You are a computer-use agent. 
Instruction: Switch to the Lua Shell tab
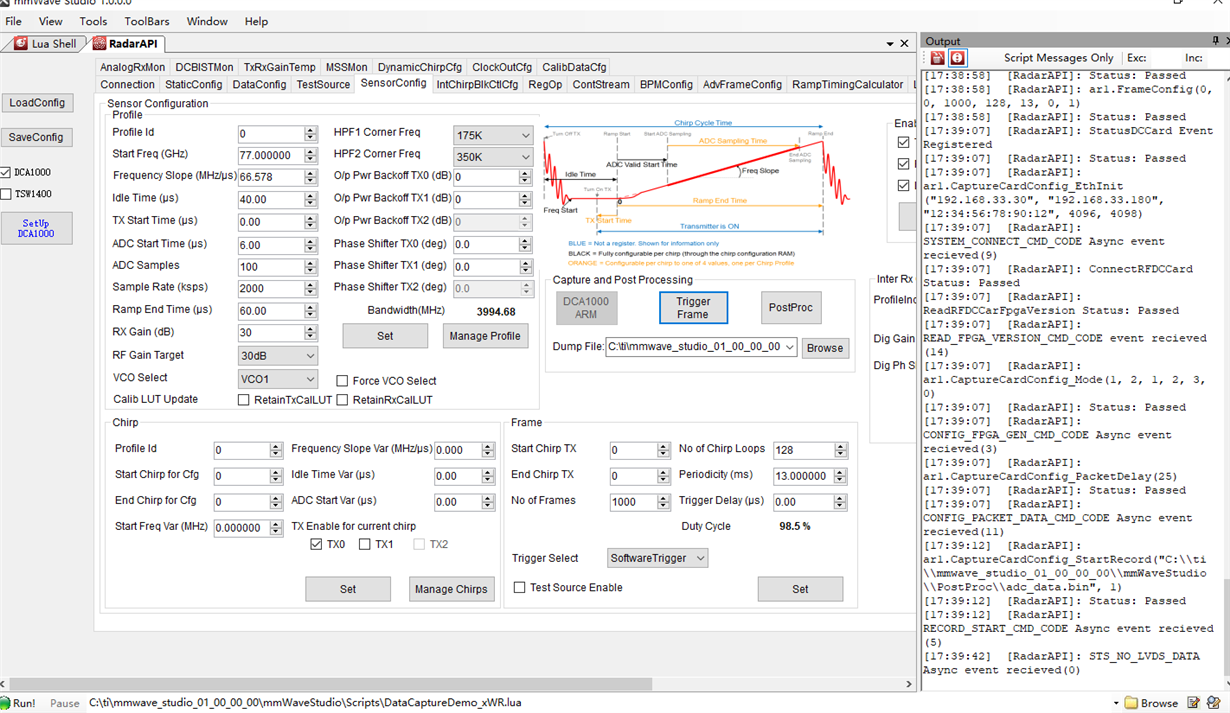pyautogui.click(x=45, y=44)
